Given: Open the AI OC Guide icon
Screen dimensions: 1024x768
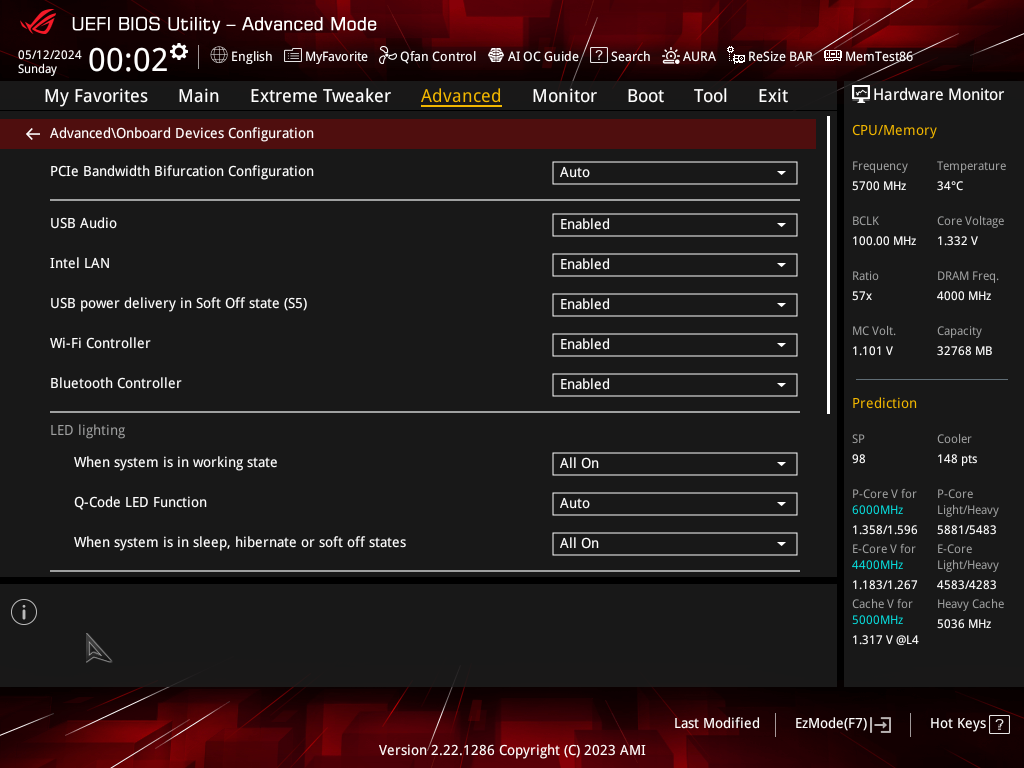Looking at the screenshot, I should pyautogui.click(x=496, y=56).
